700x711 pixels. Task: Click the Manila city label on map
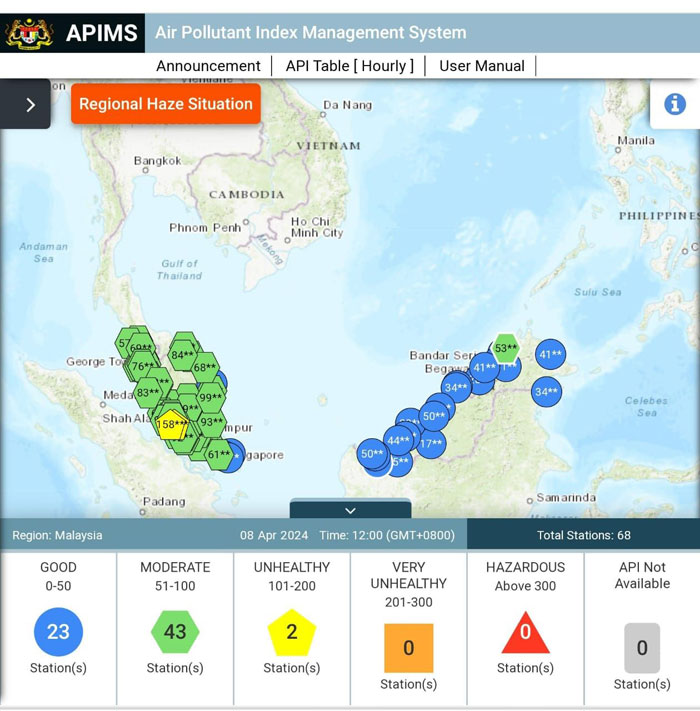pos(636,141)
